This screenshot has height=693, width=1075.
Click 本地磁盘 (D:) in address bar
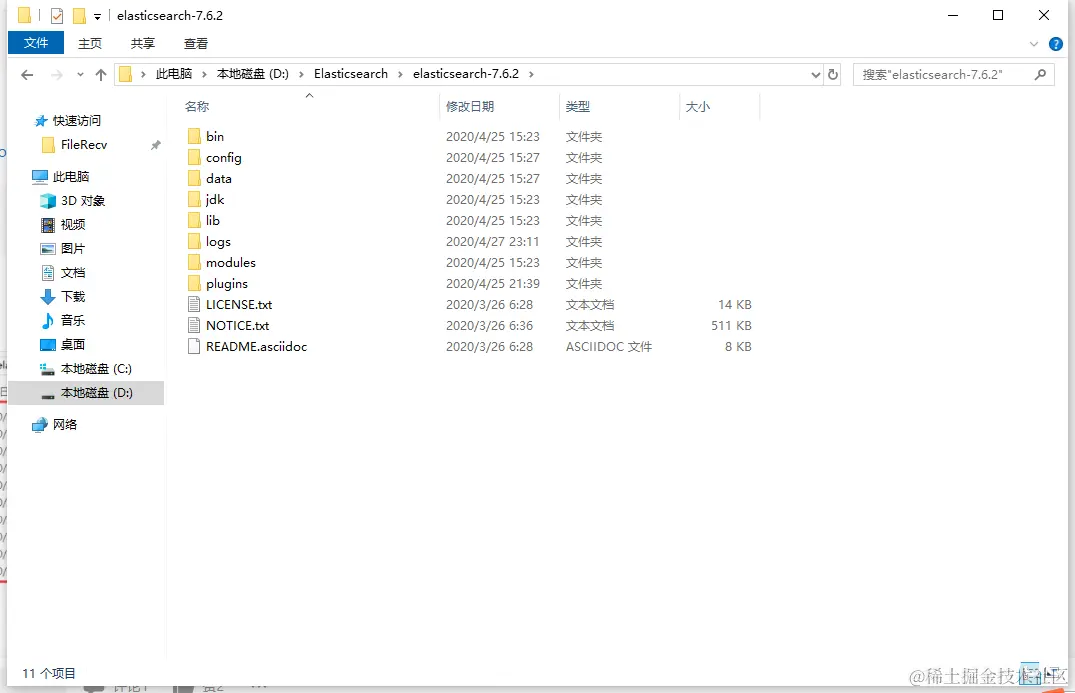click(x=253, y=74)
